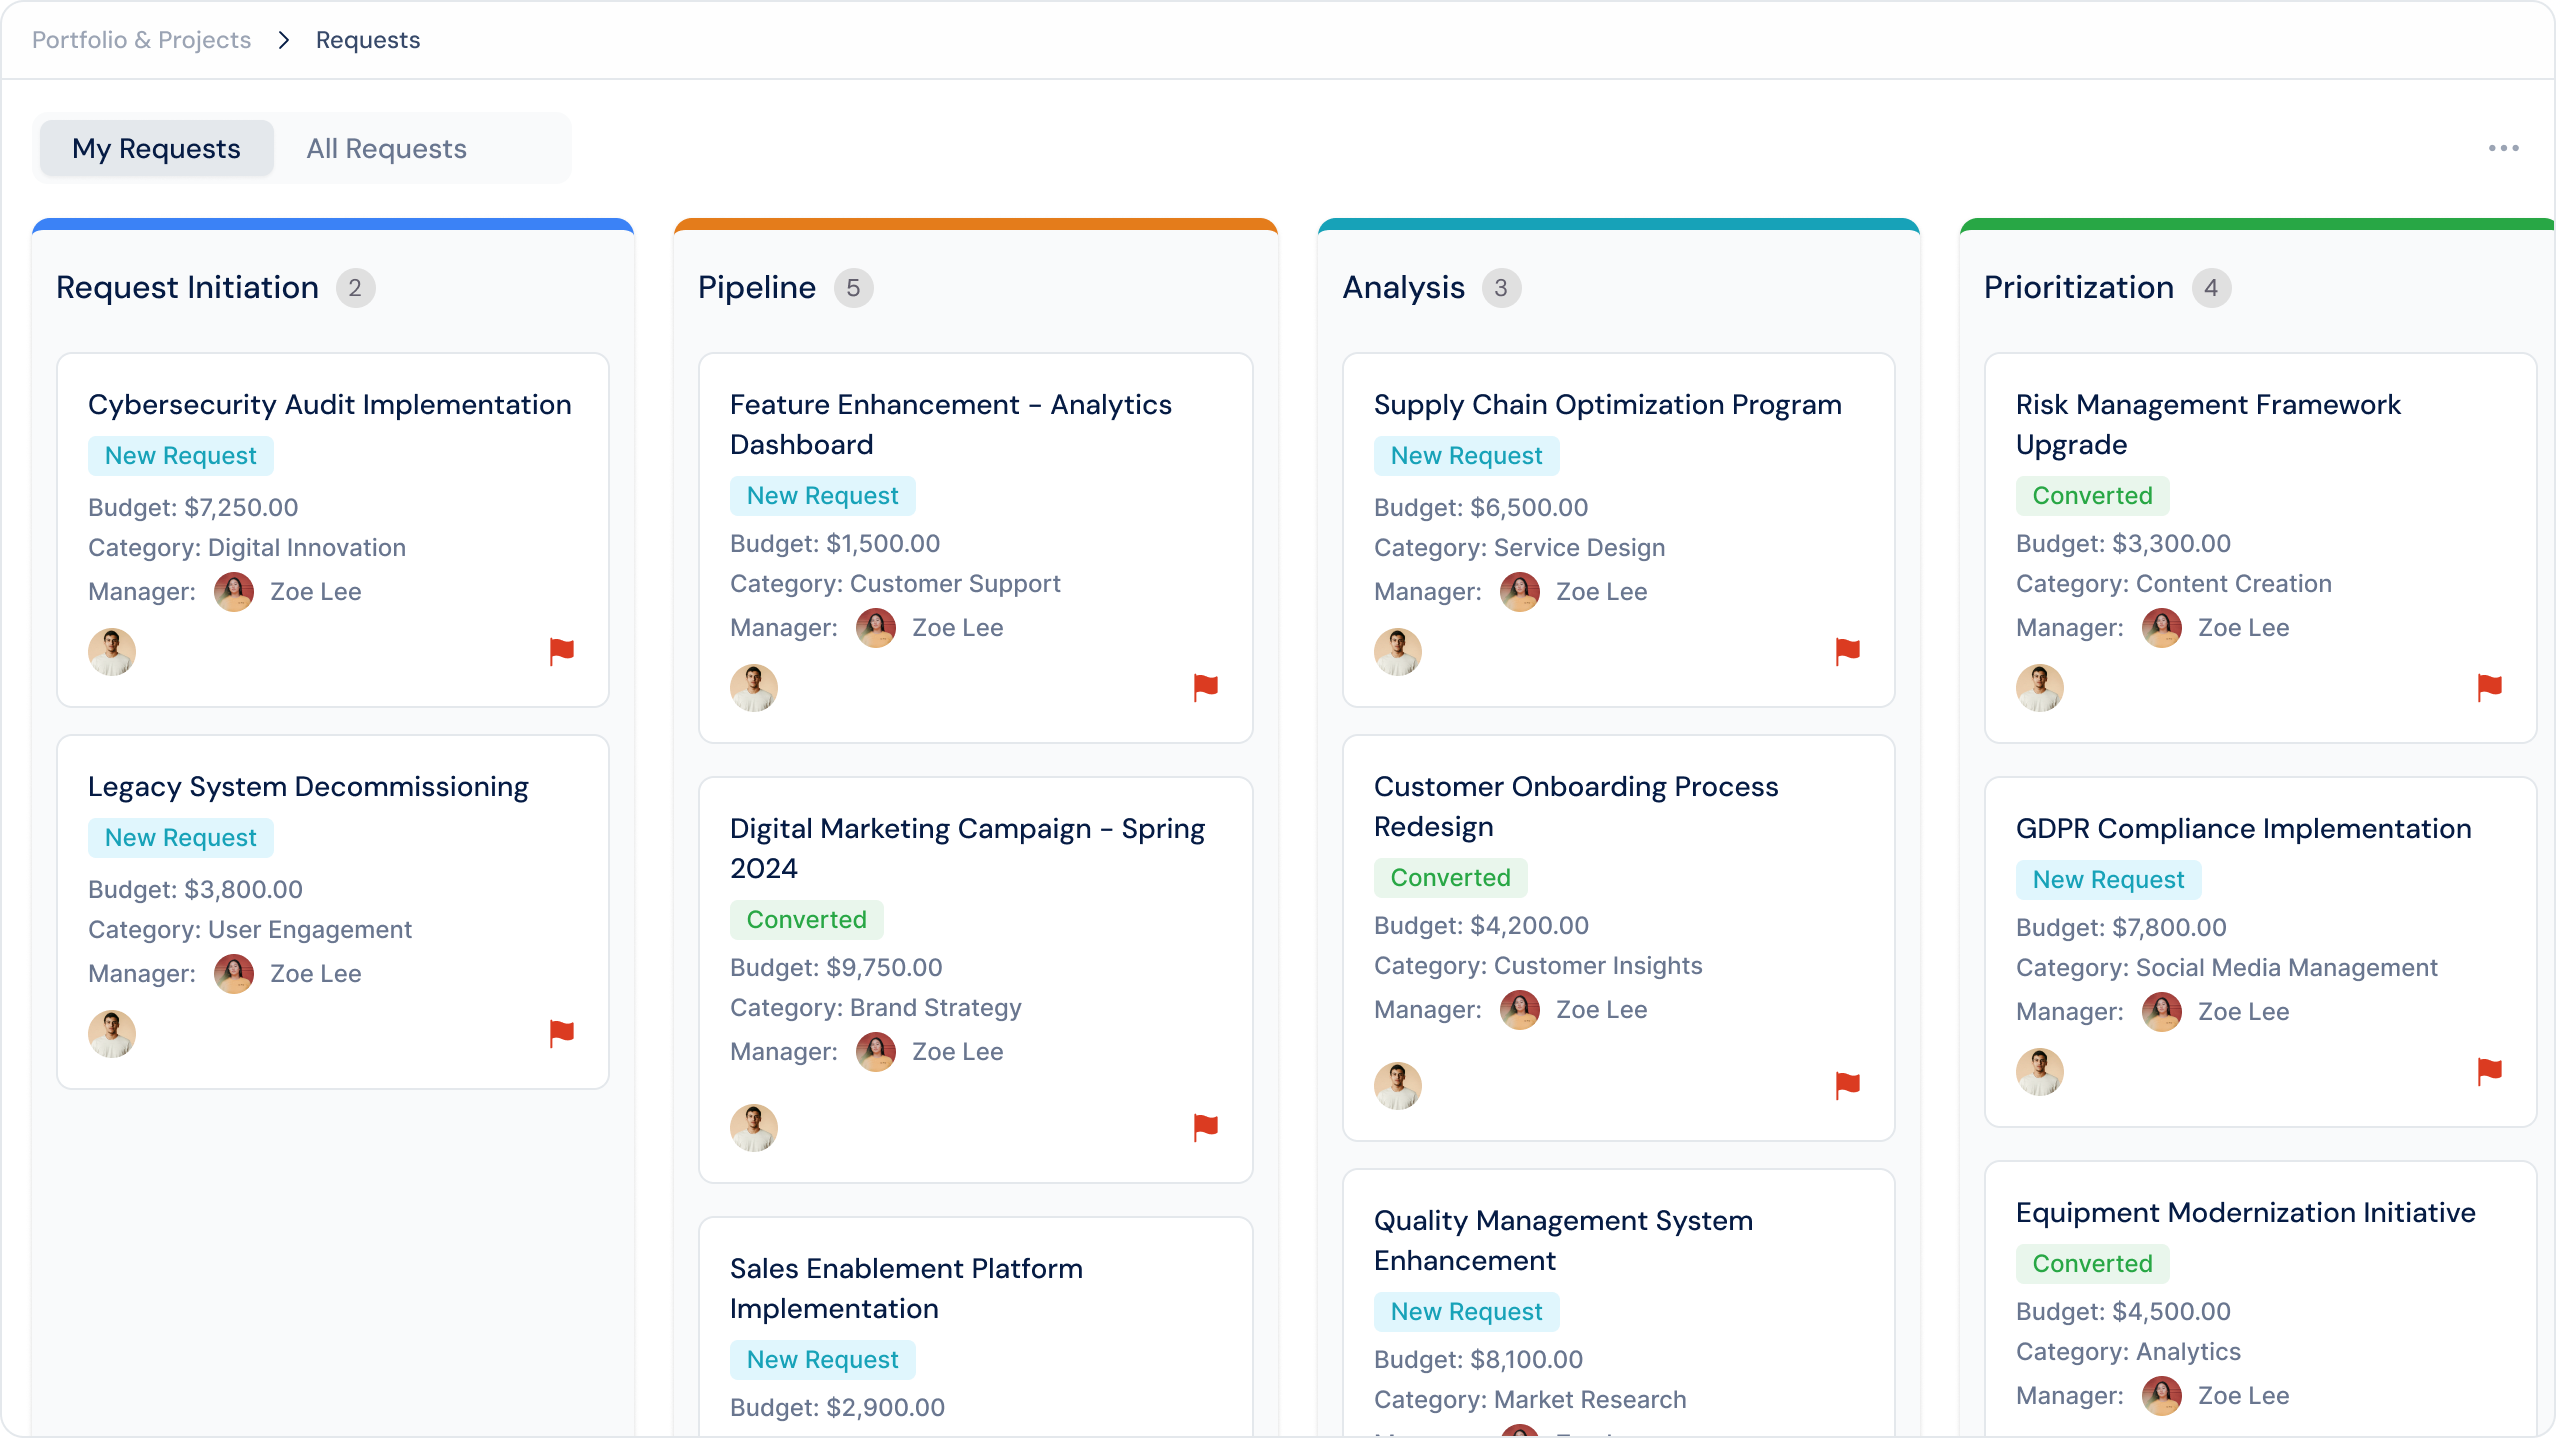Open Sales Enablement Platform Implementation request
Image resolution: width=2556 pixels, height=1438 pixels.
click(x=906, y=1288)
